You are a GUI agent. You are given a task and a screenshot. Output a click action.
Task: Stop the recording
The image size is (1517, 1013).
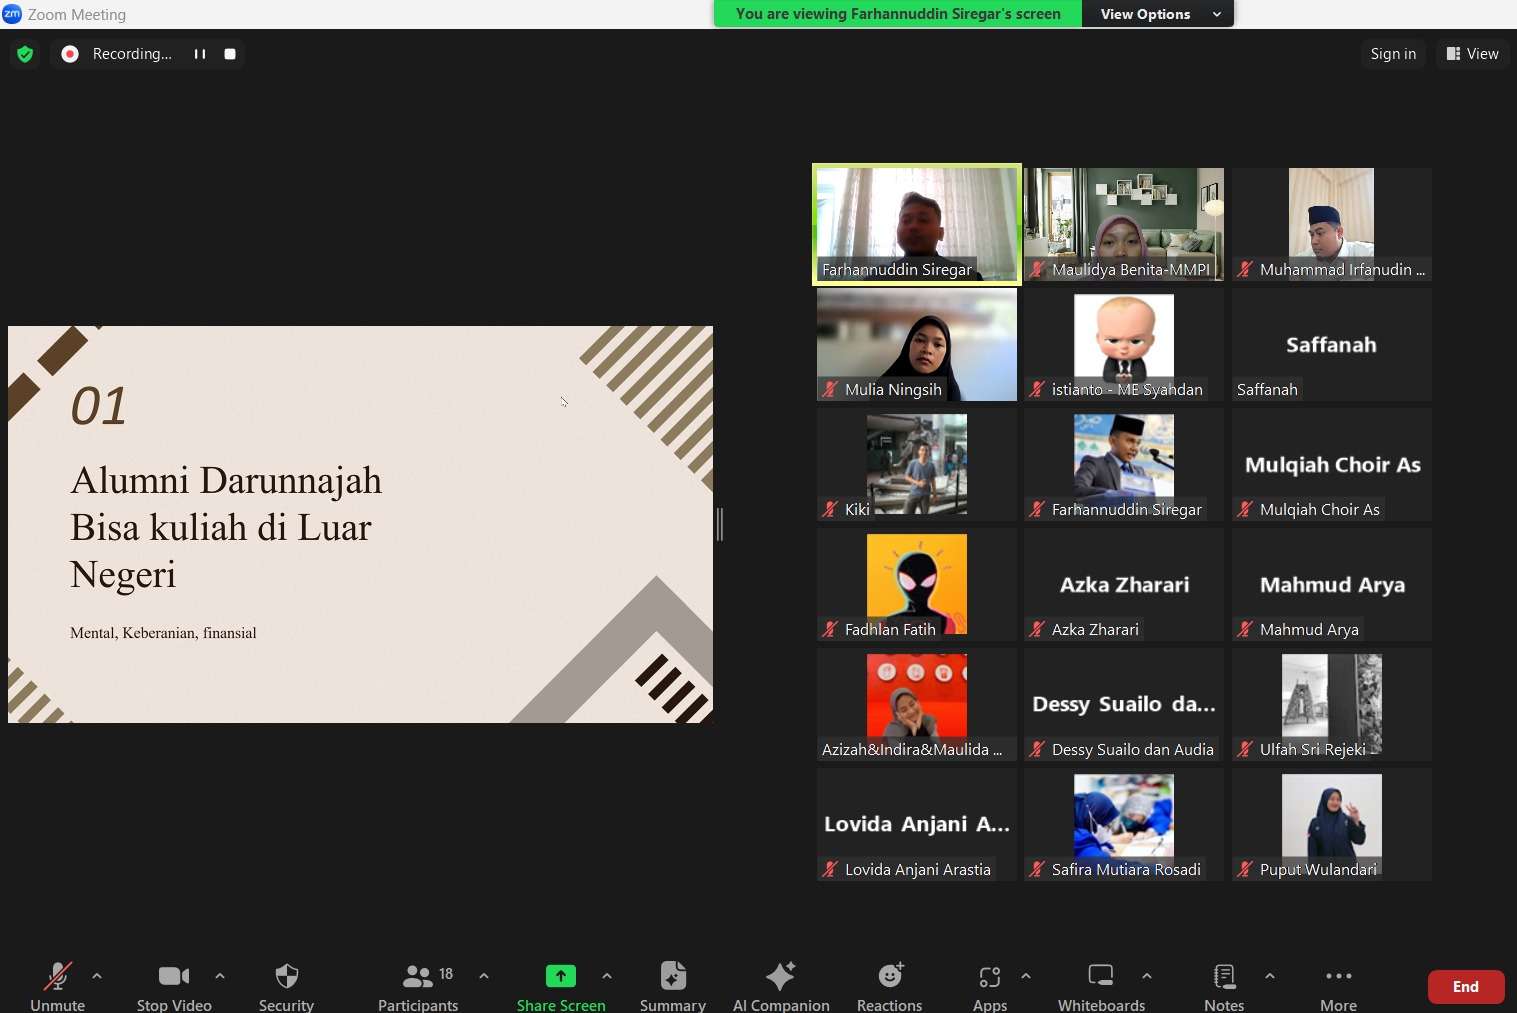pos(230,54)
